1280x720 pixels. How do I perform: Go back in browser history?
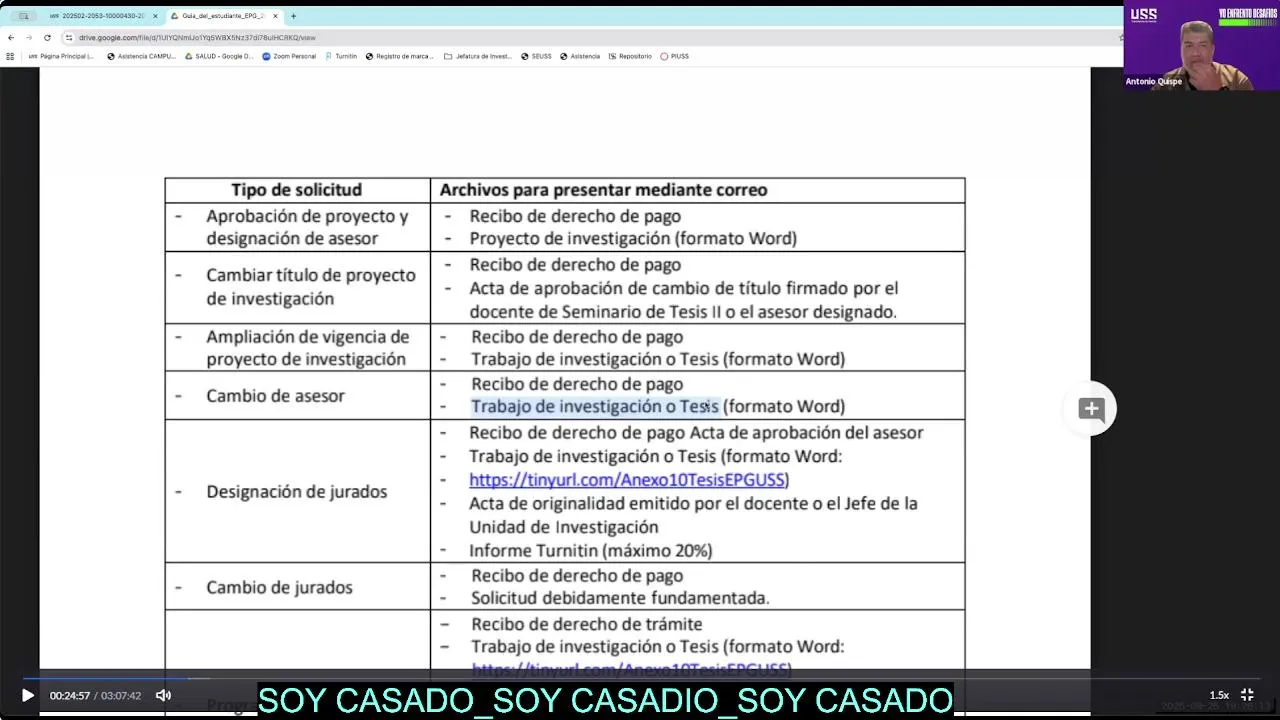[x=11, y=37]
